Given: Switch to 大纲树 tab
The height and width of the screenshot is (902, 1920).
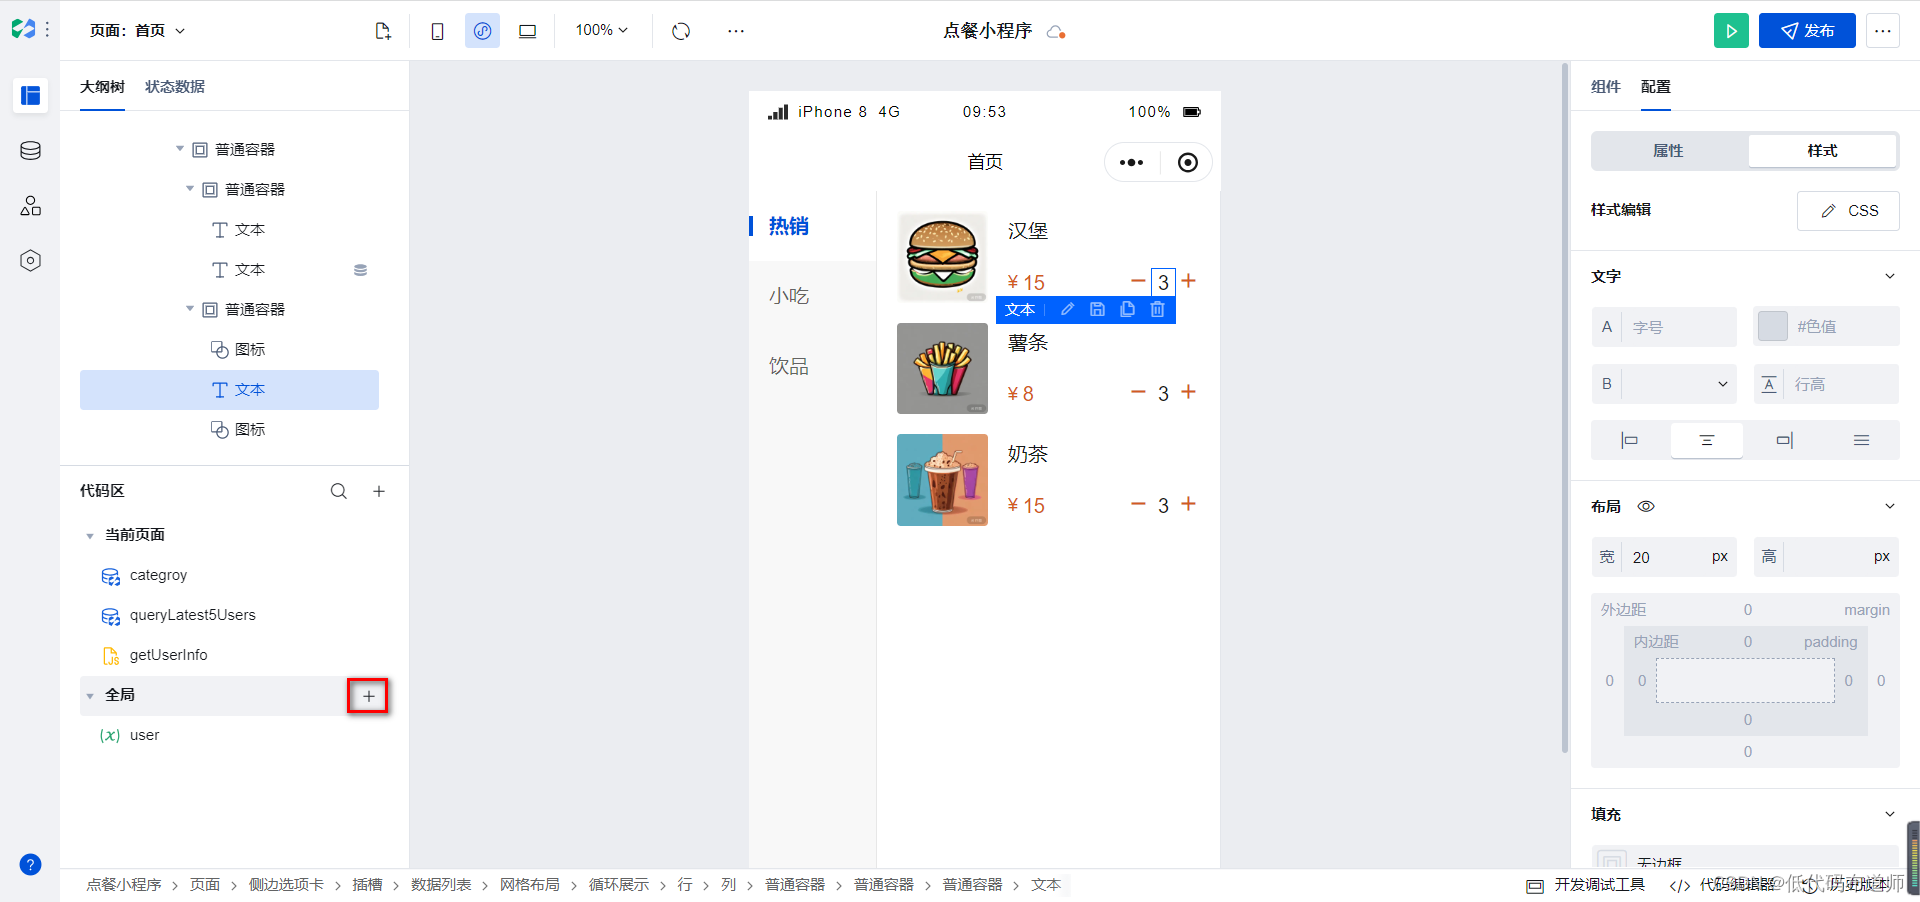Looking at the screenshot, I should coord(102,87).
